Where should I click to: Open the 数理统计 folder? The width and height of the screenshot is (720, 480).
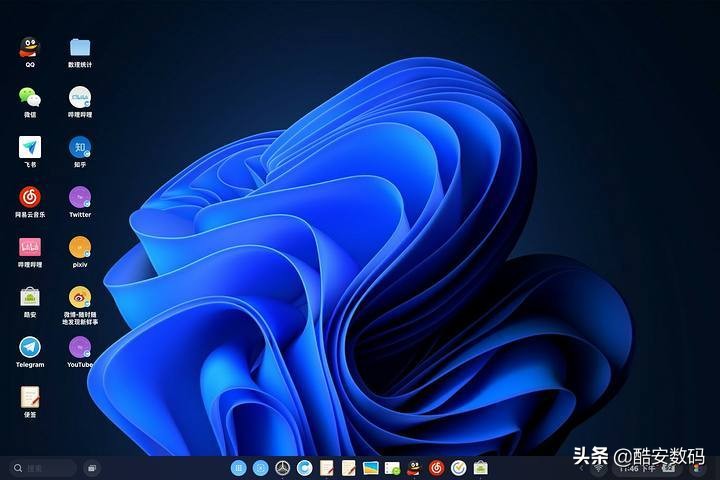point(80,48)
